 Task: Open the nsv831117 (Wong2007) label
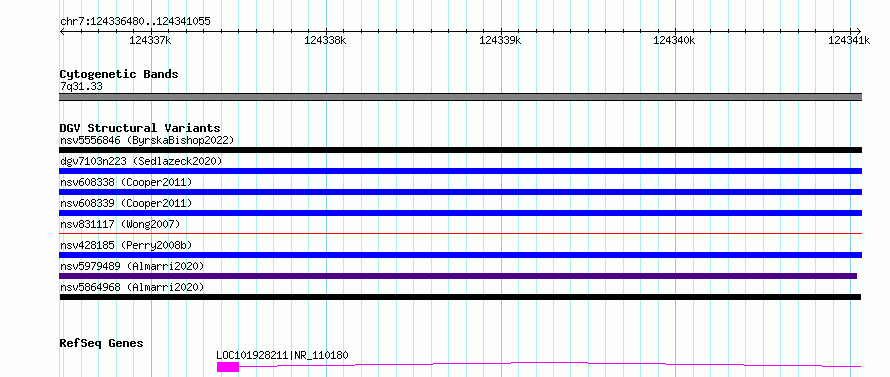click(120, 224)
